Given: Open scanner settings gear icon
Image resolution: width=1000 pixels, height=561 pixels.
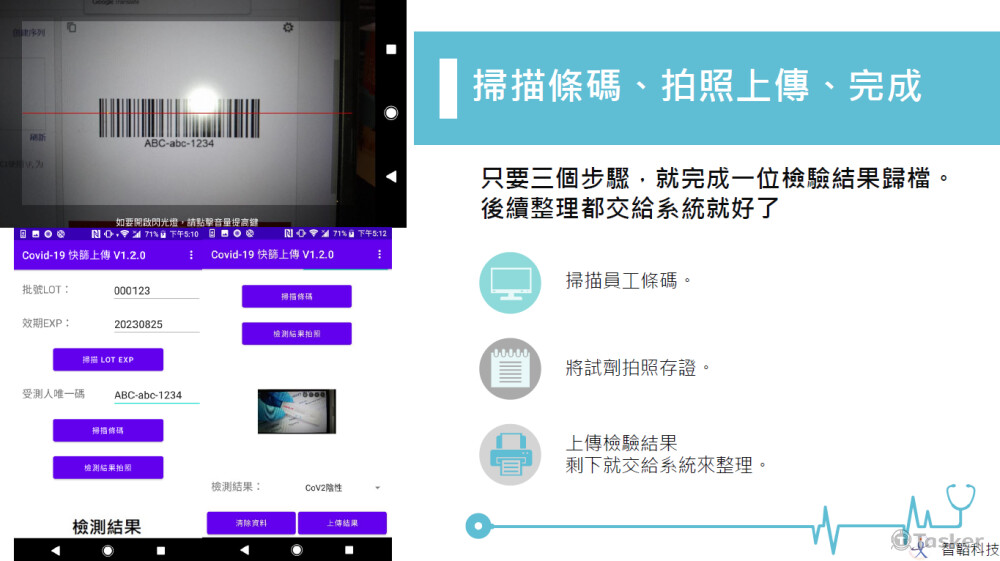Looking at the screenshot, I should coord(288,28).
